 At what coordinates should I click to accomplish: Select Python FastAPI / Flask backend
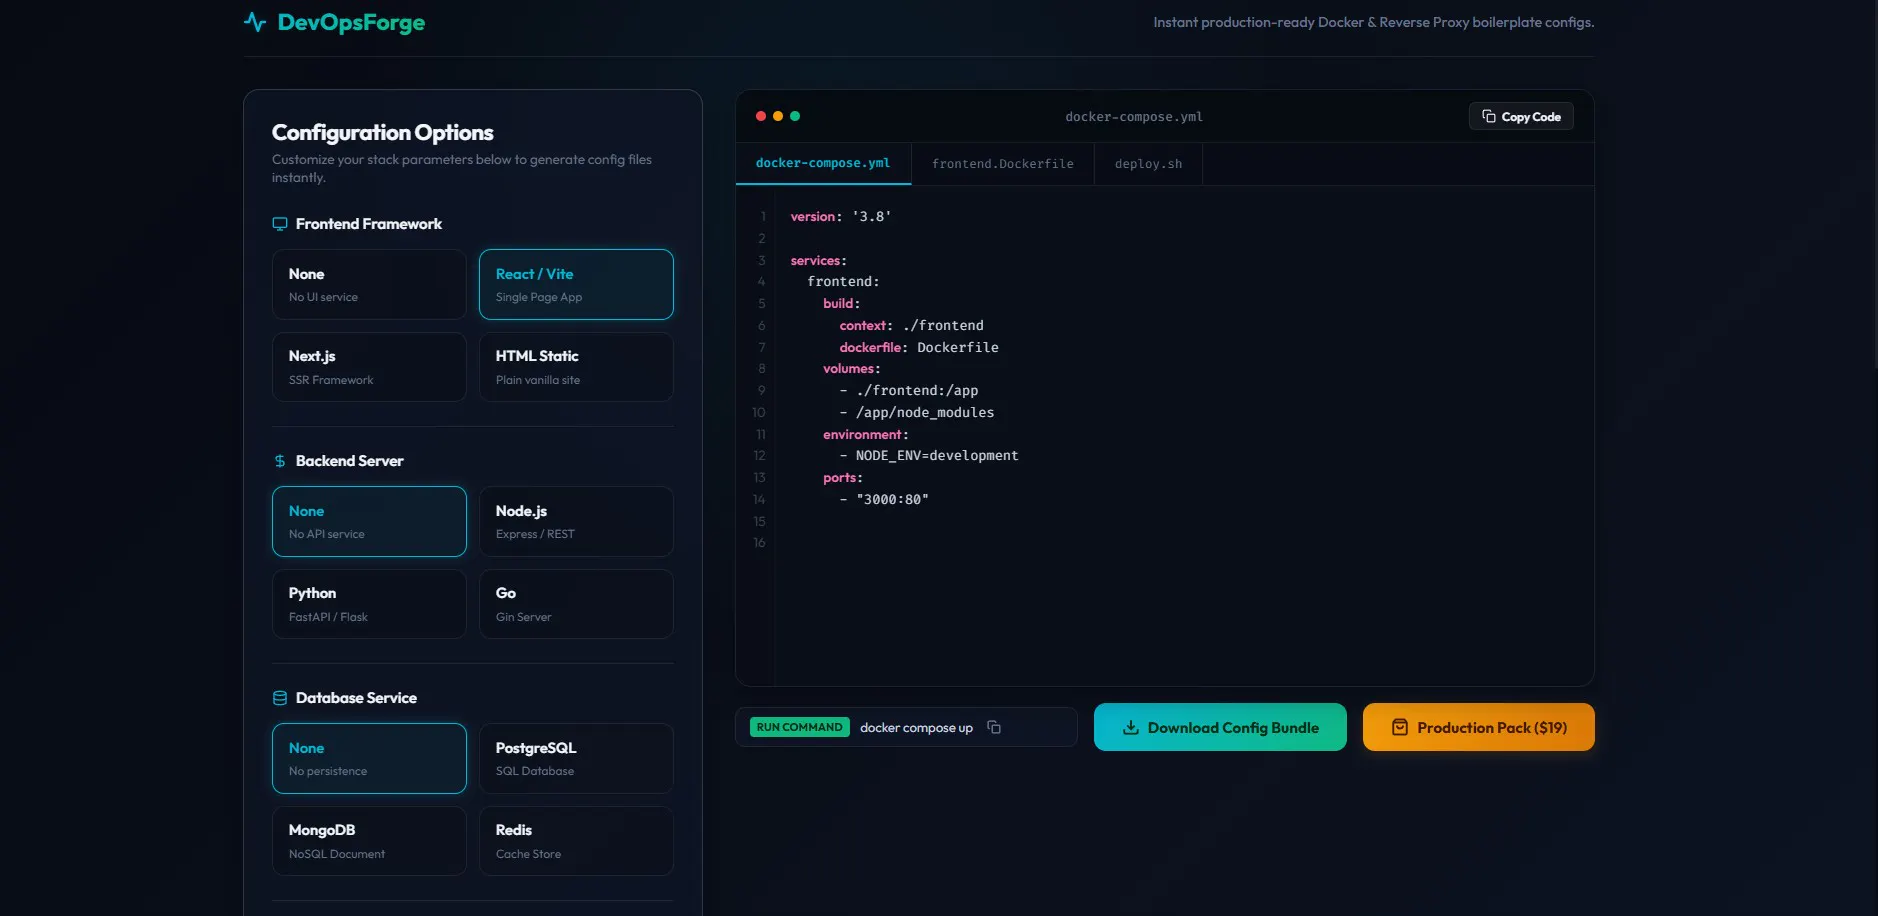369,604
